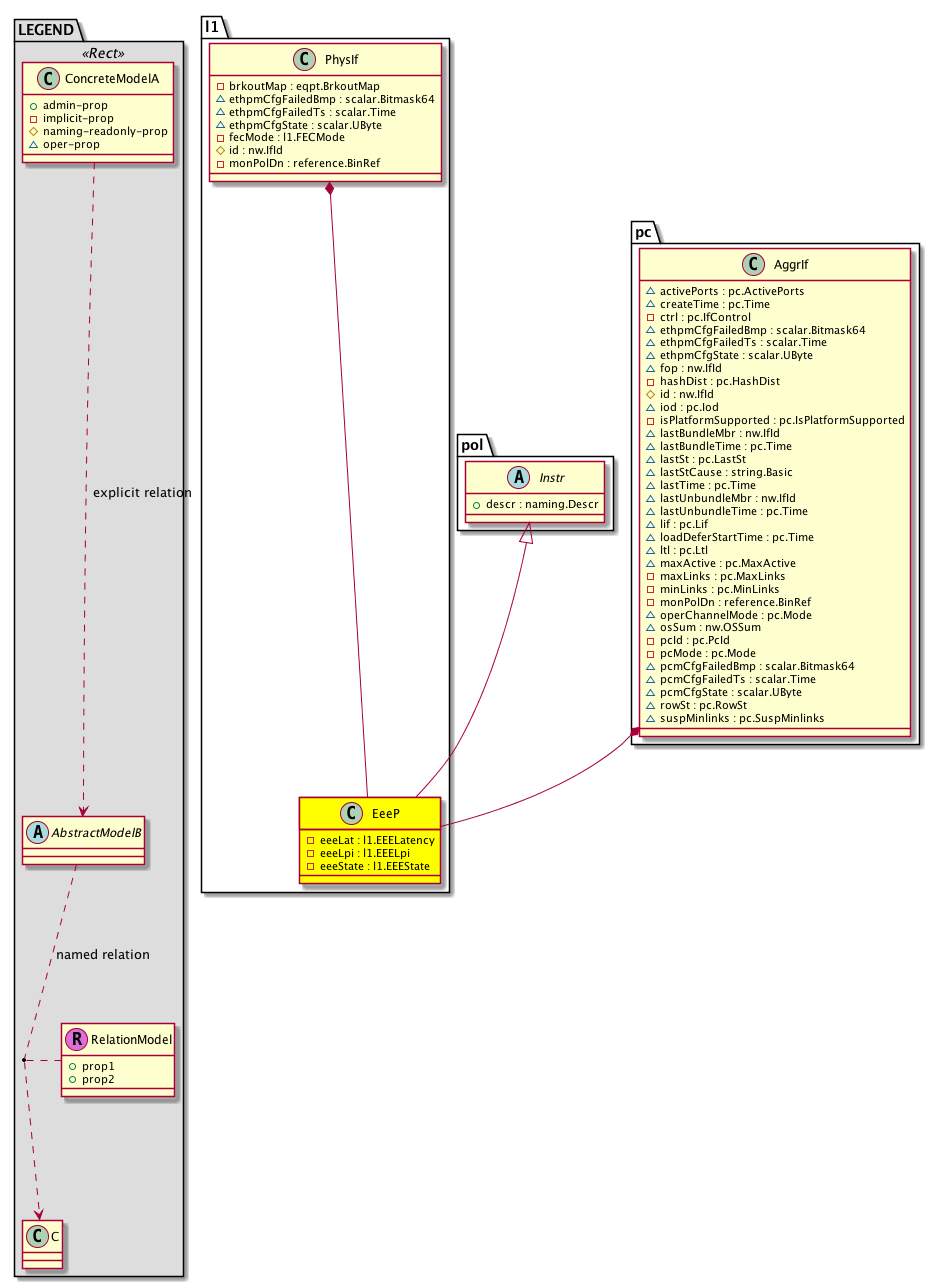Click the C class icon in legend
940x1287 pixels.
pyautogui.click(x=38, y=1236)
